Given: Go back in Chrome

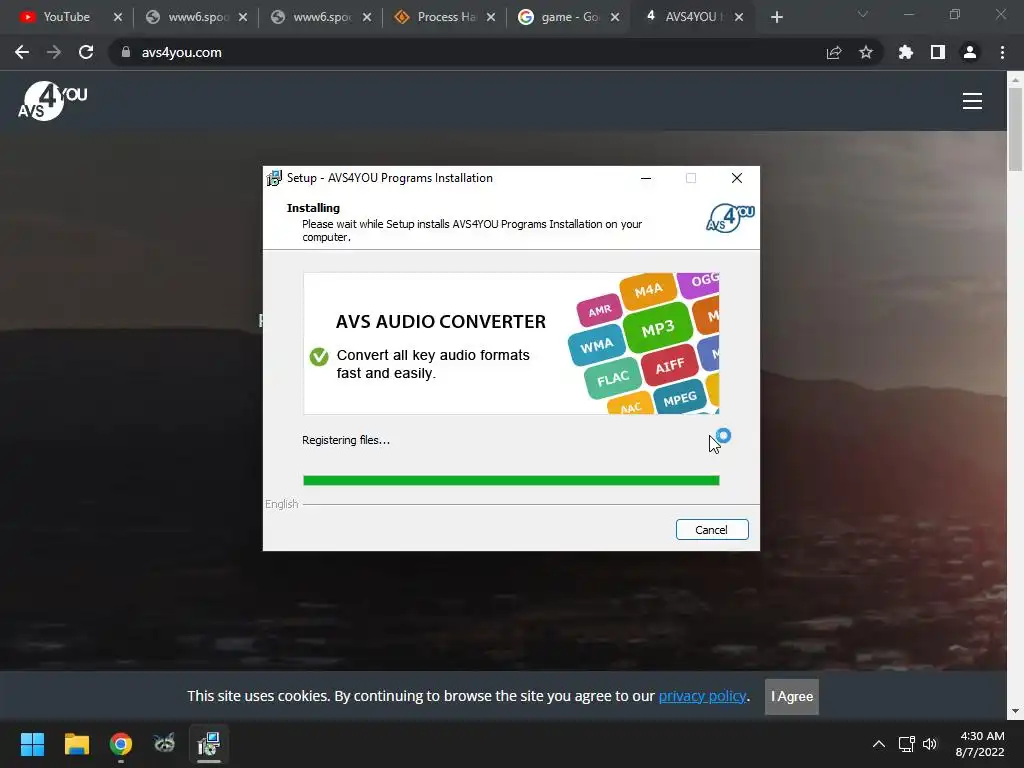Looking at the screenshot, I should point(22,52).
